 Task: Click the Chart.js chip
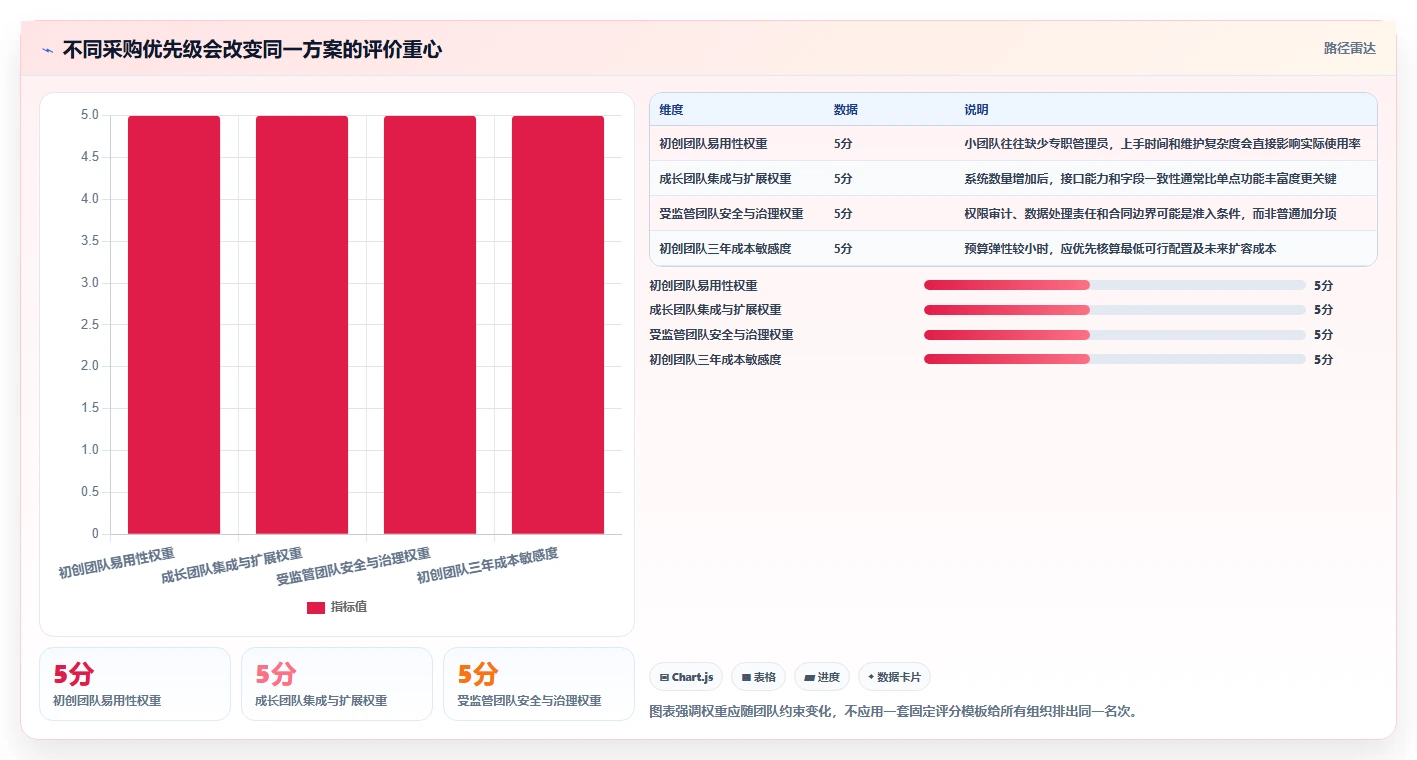(x=686, y=677)
